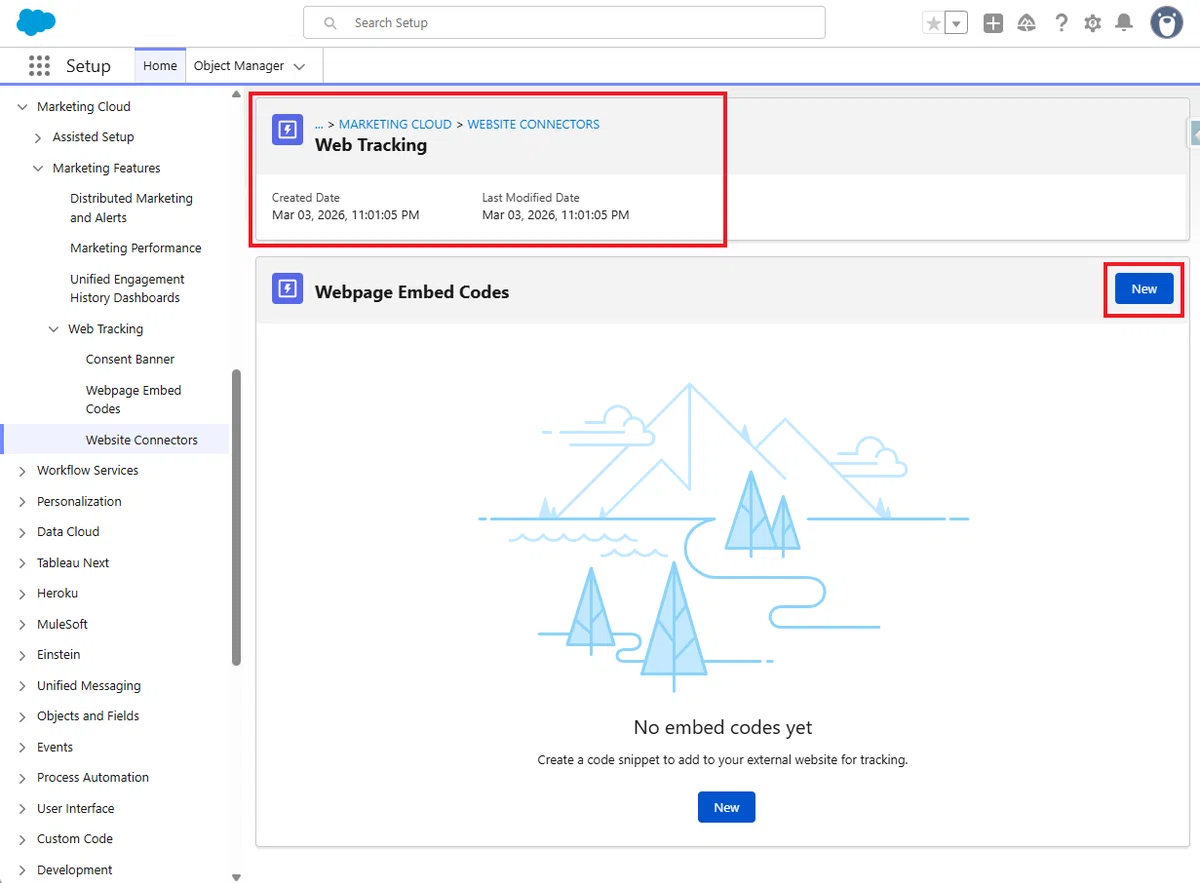Expand the User Interface node

point(23,809)
